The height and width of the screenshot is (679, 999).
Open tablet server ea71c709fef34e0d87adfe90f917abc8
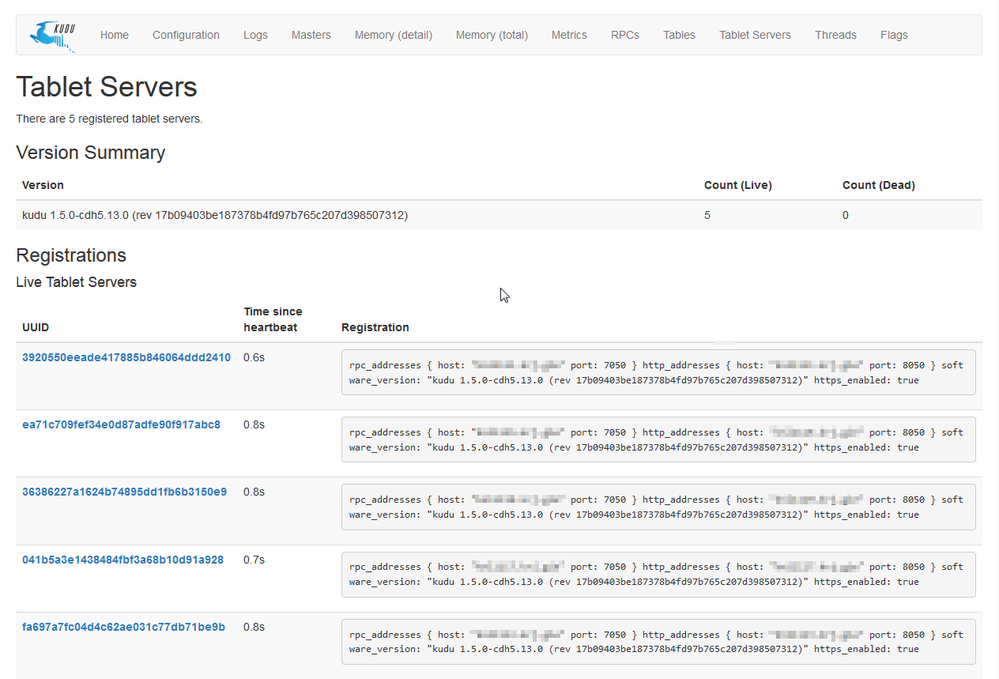(121, 425)
